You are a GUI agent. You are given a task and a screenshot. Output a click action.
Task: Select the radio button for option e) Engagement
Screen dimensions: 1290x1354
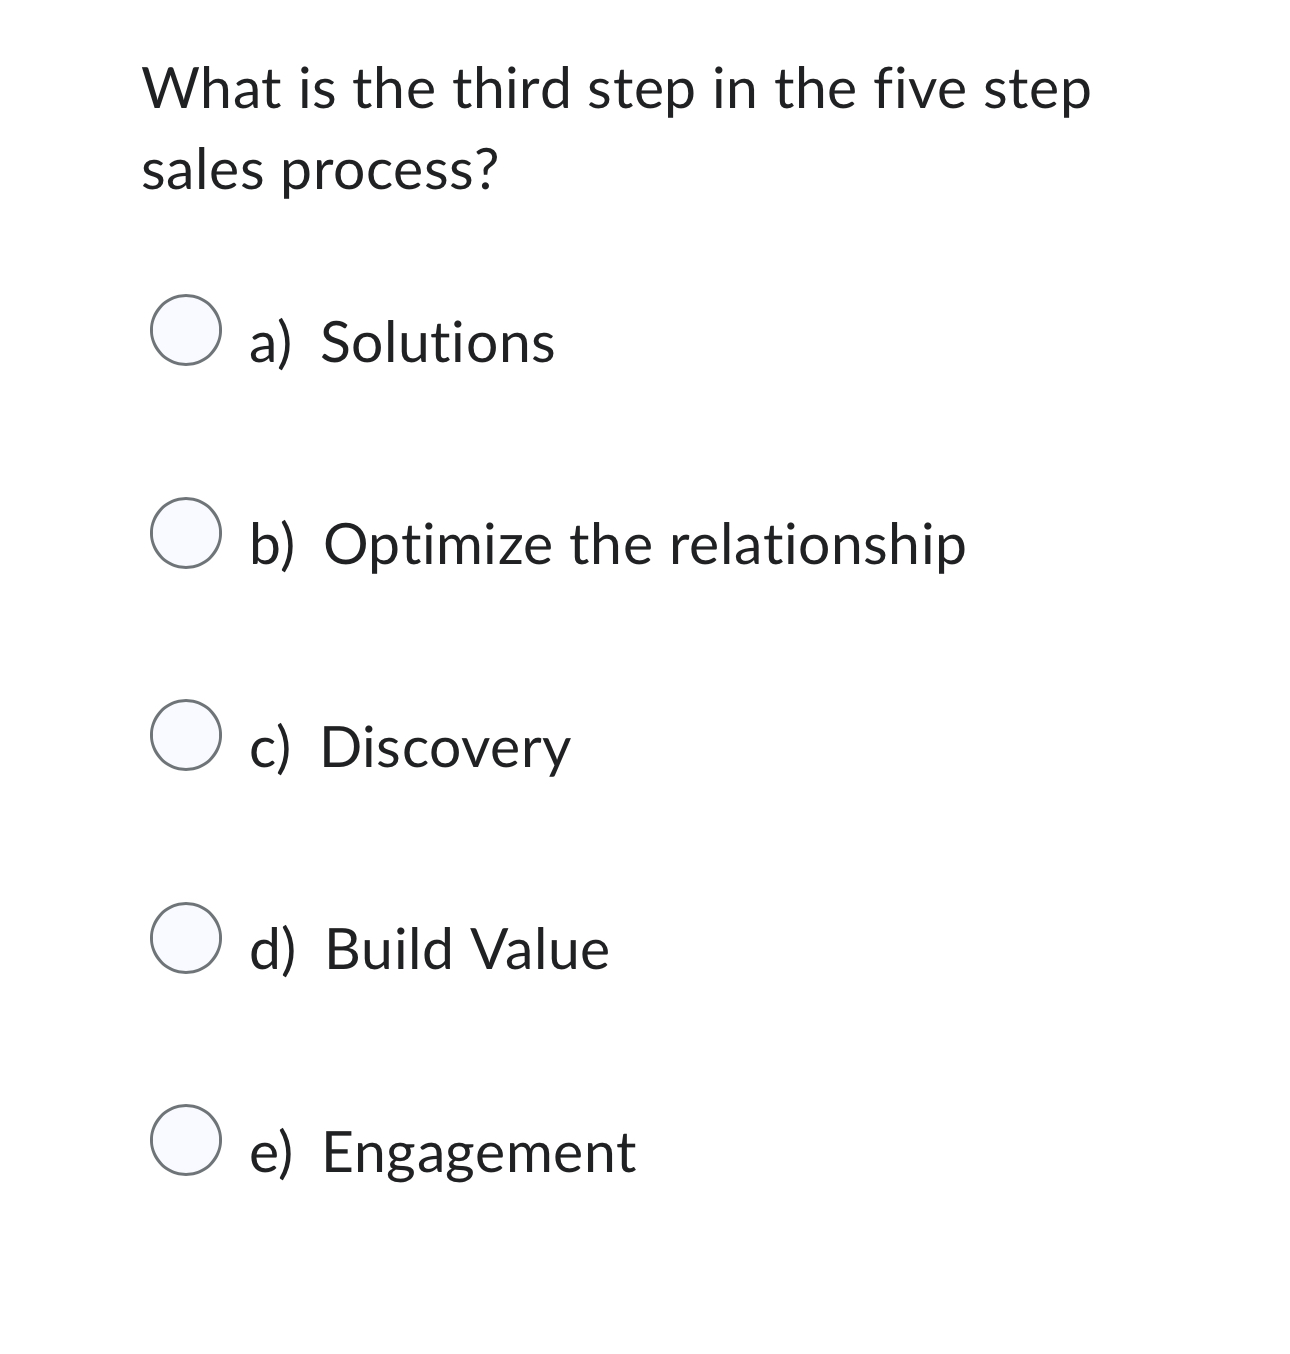coord(186,1142)
